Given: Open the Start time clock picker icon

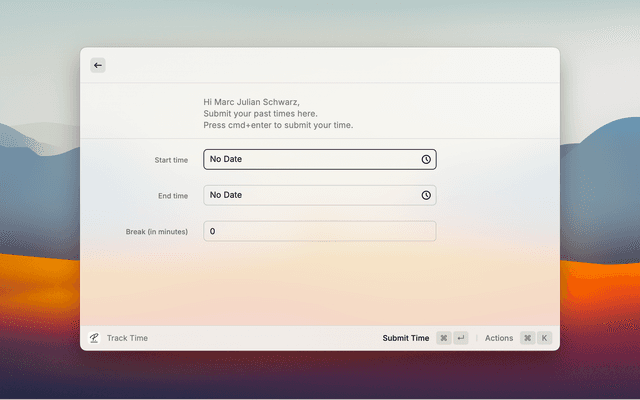Looking at the screenshot, I should pyautogui.click(x=426, y=159).
